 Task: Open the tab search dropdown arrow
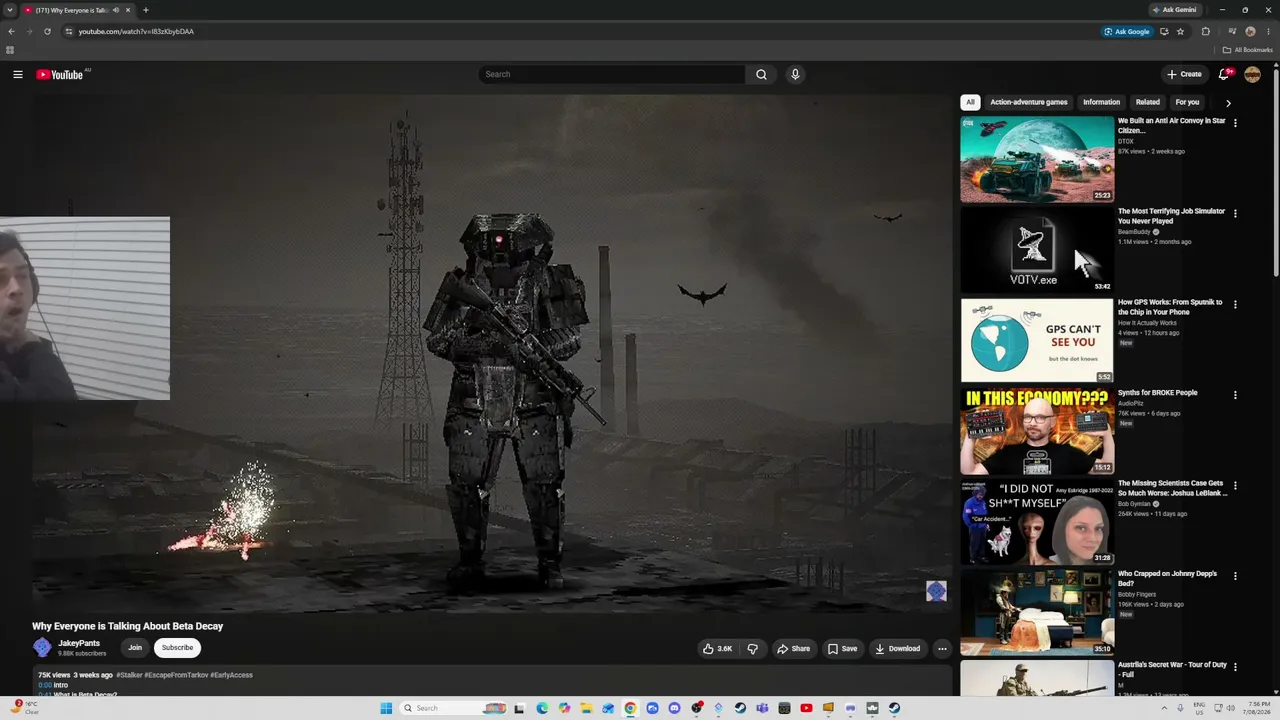click(10, 10)
